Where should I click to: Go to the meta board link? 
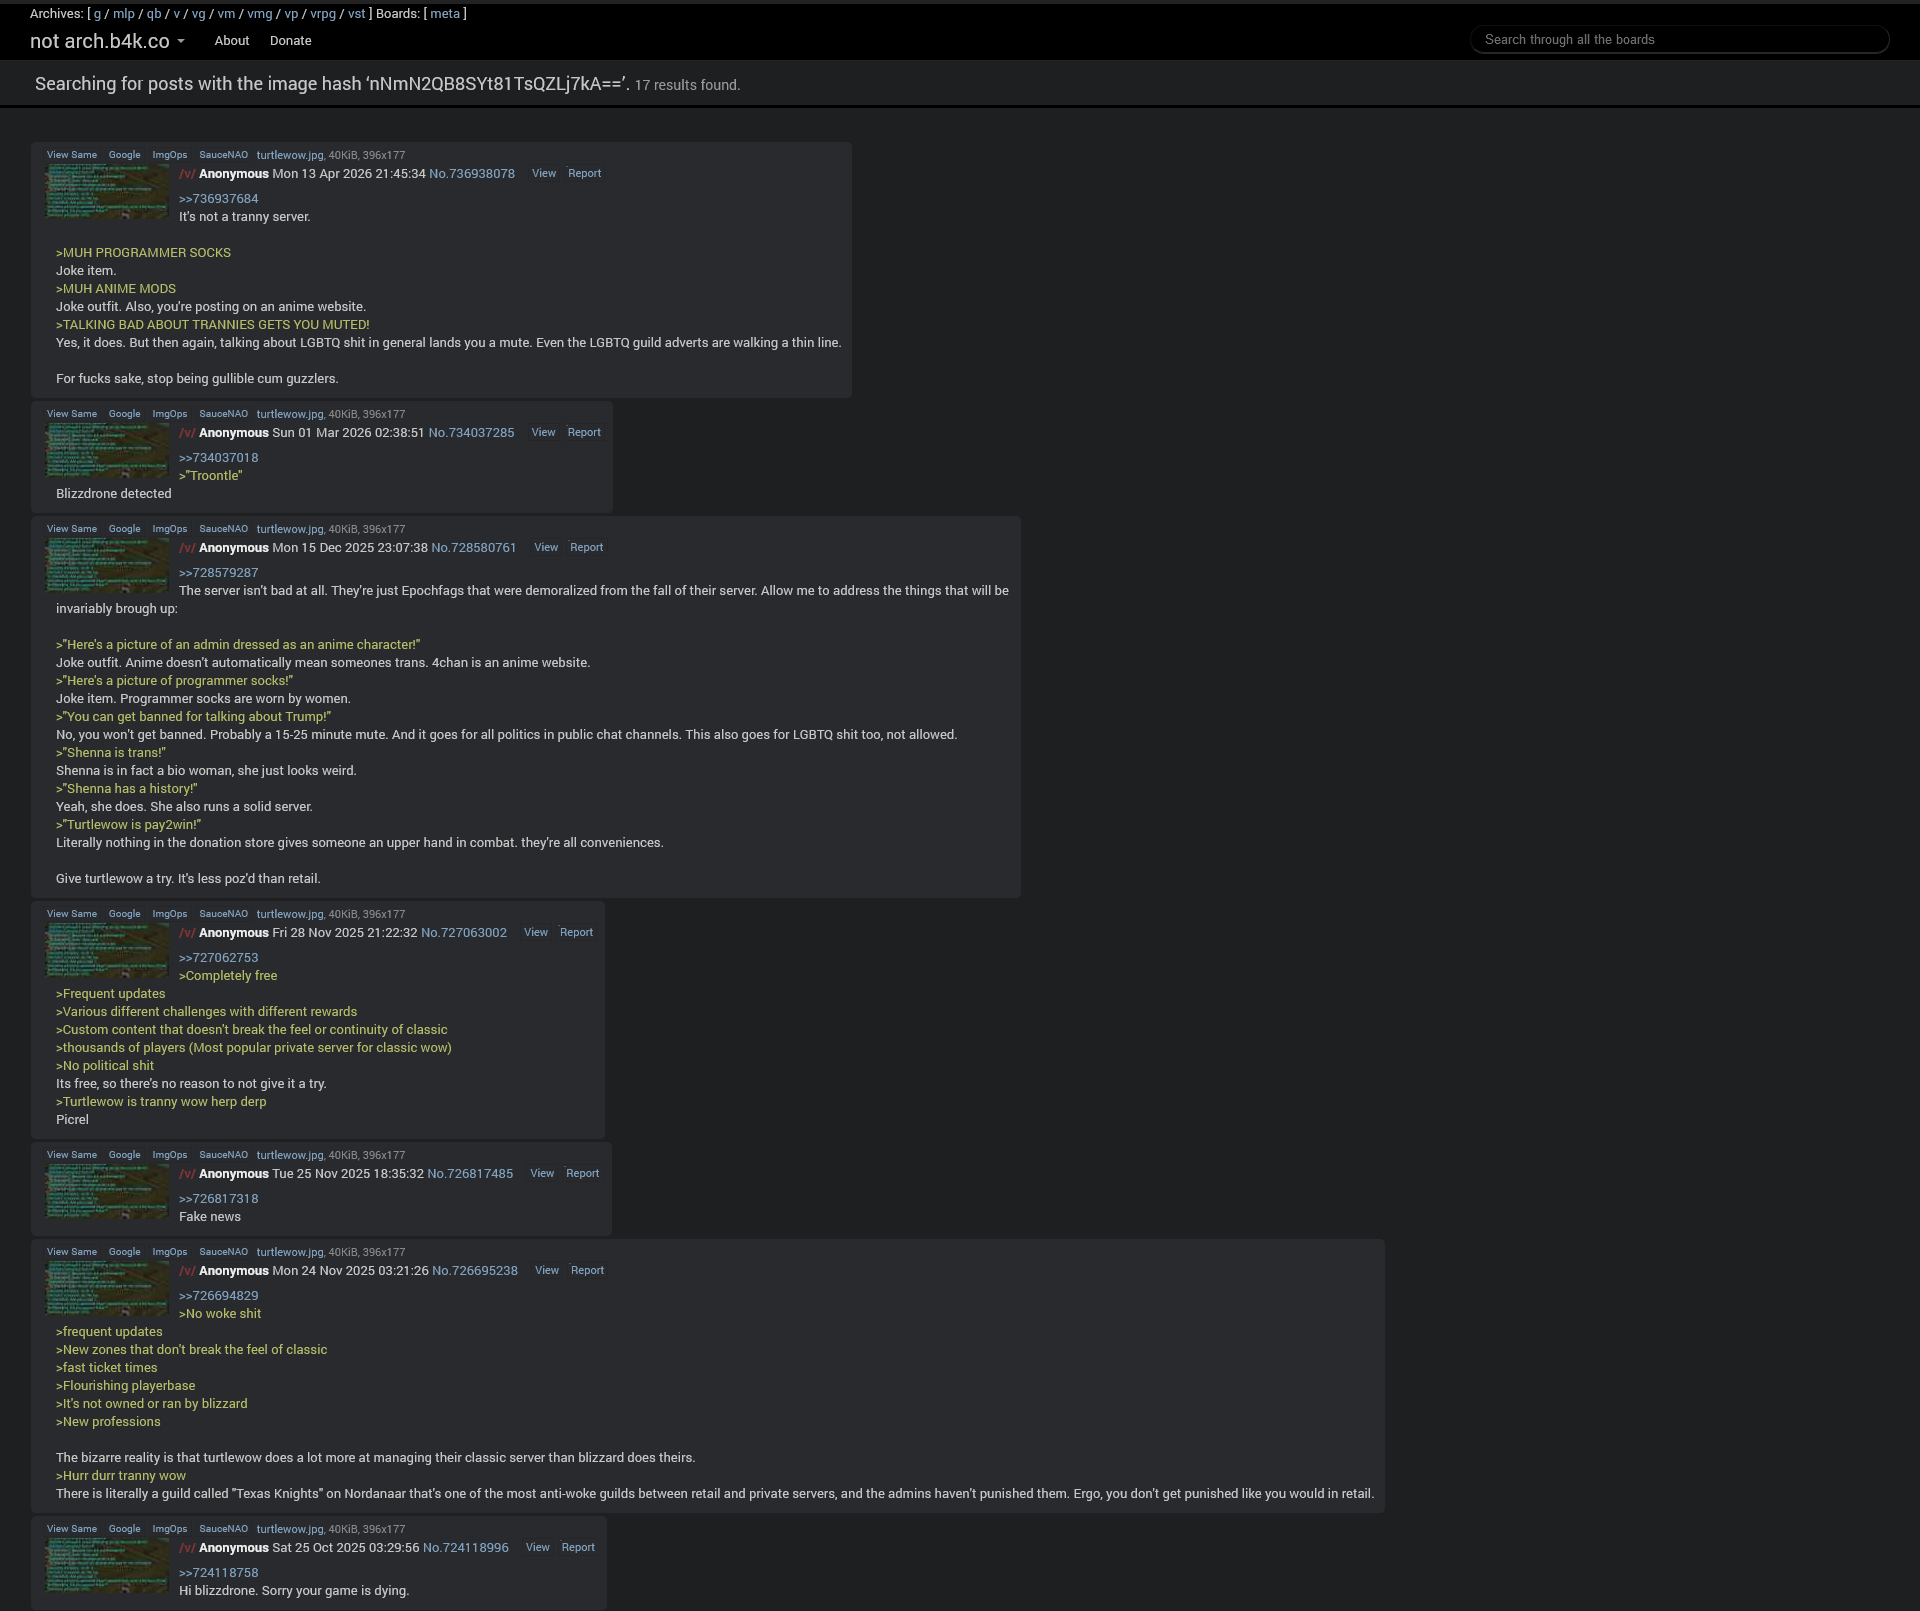445,14
